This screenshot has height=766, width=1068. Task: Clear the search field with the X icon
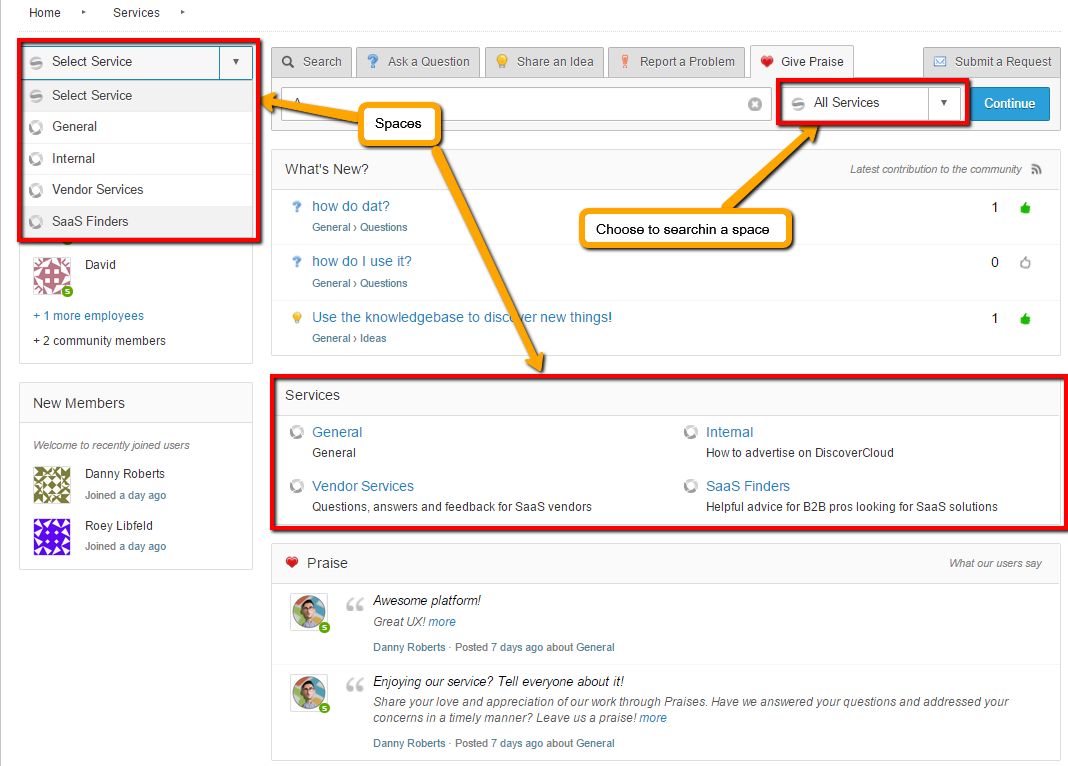755,104
